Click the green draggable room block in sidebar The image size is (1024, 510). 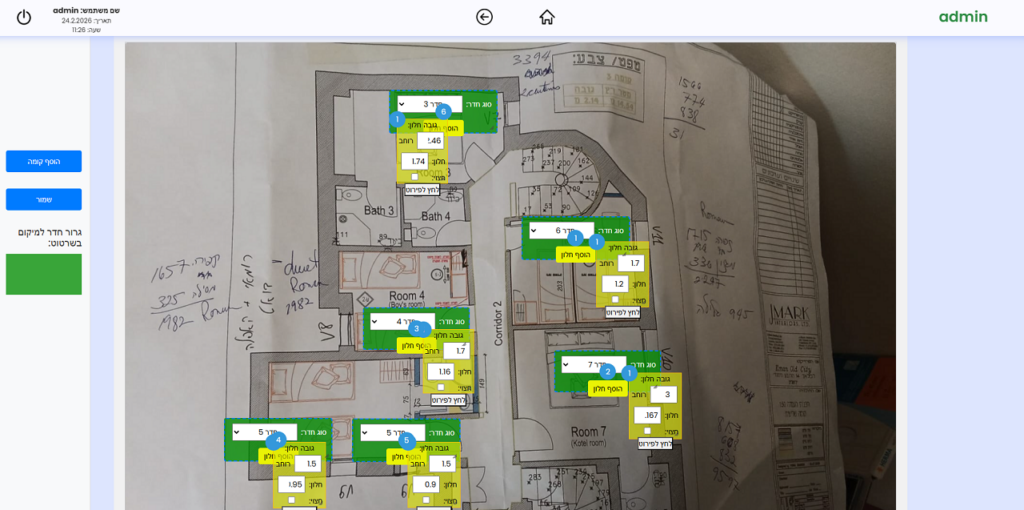(43, 274)
